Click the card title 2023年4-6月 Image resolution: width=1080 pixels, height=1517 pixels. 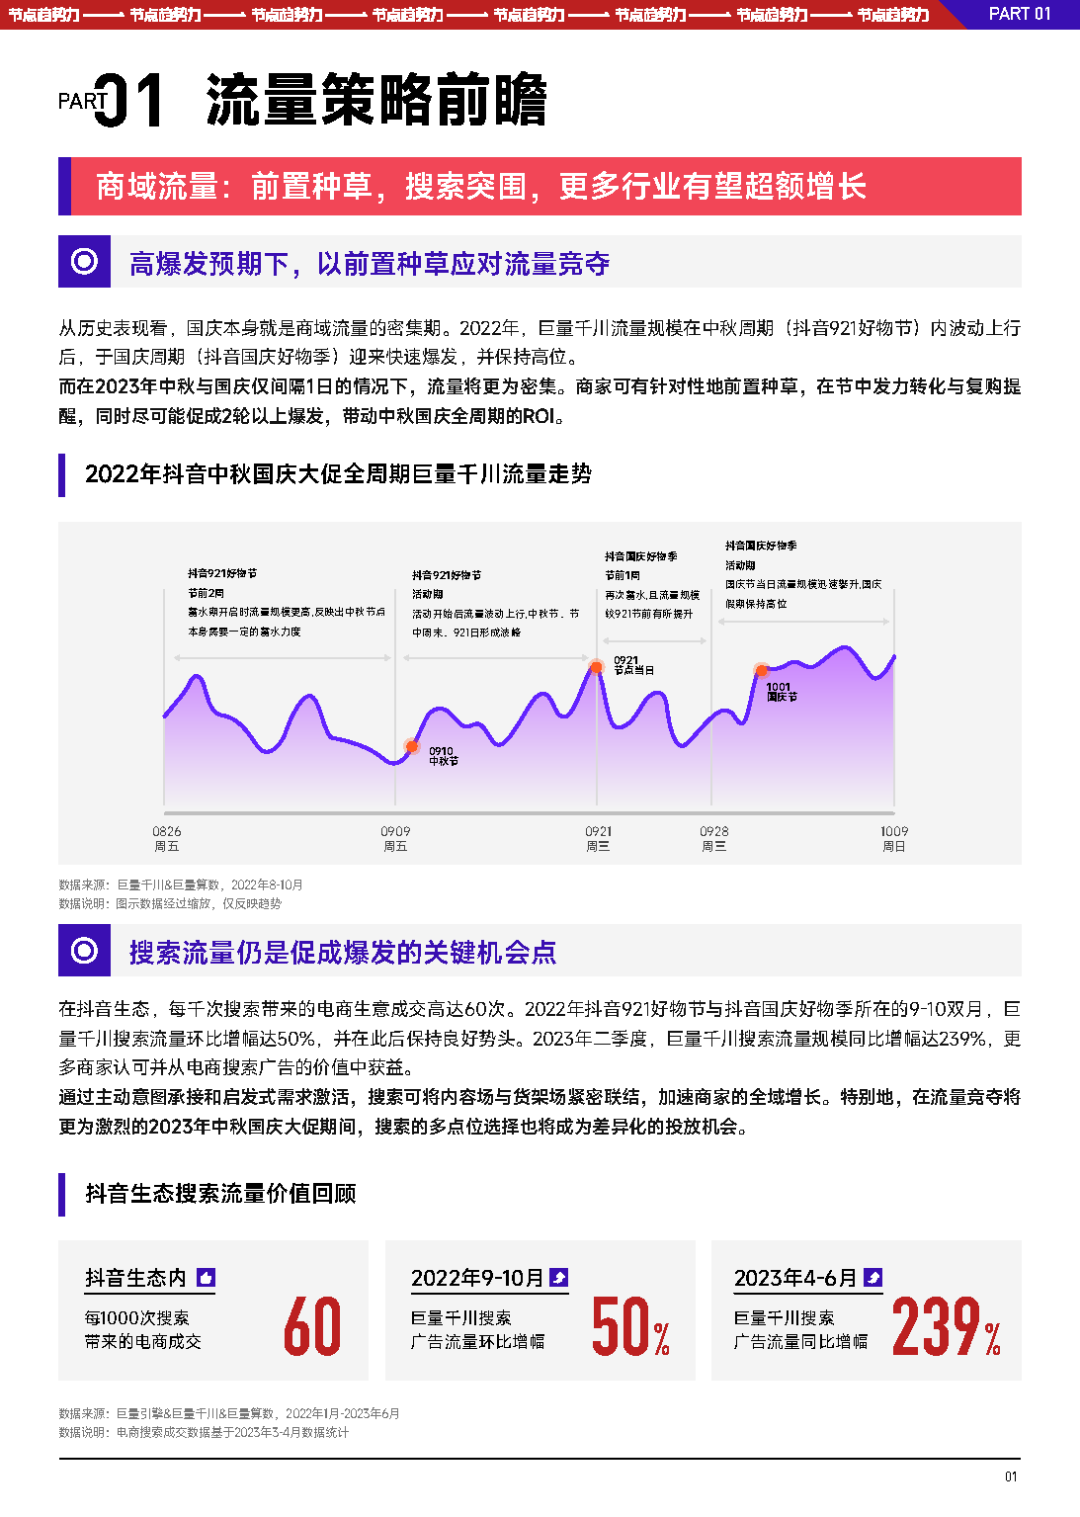point(795,1278)
